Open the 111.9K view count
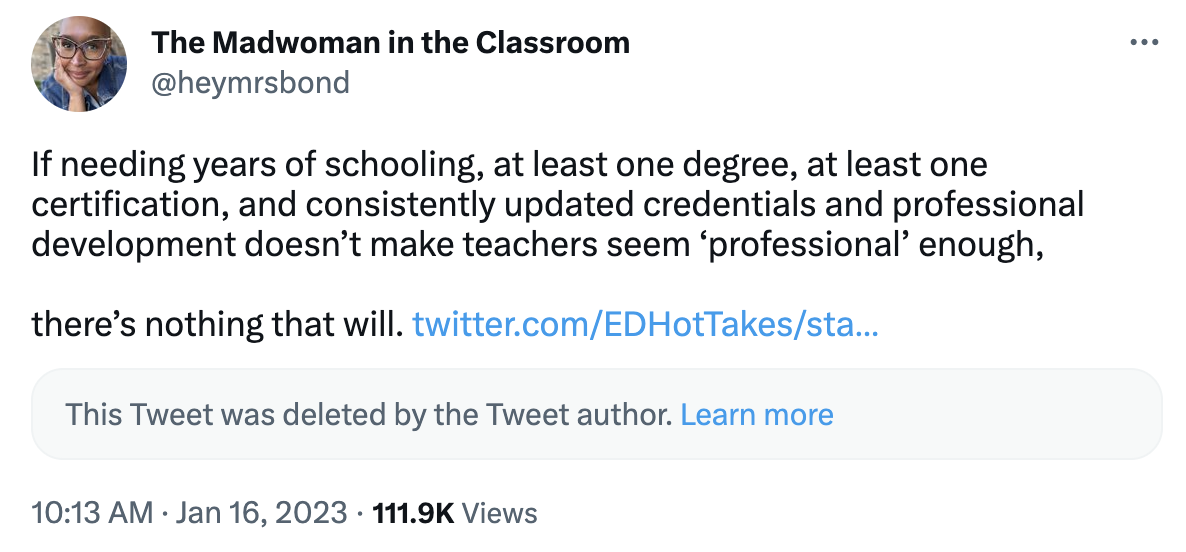 point(413,513)
